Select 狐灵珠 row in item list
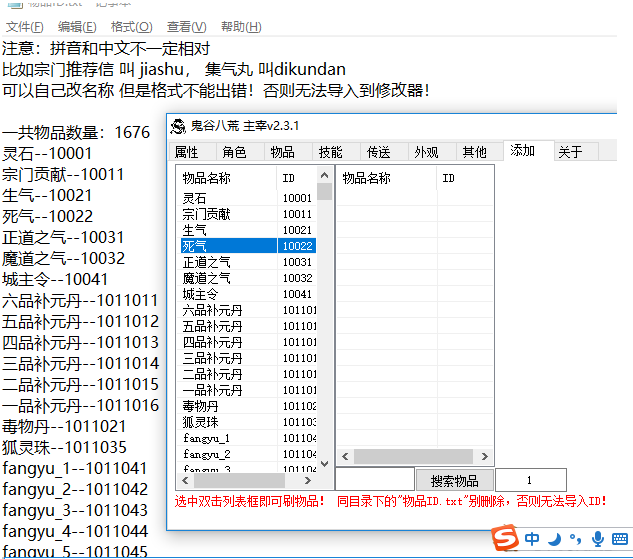 247,422
